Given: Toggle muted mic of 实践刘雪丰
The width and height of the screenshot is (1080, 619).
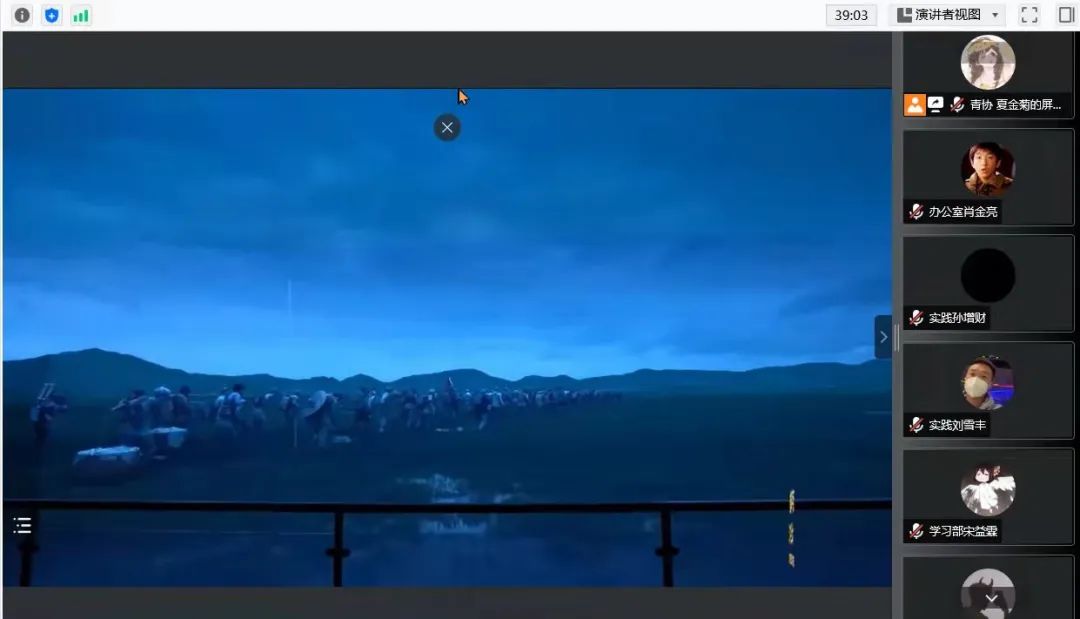Looking at the screenshot, I should (916, 425).
